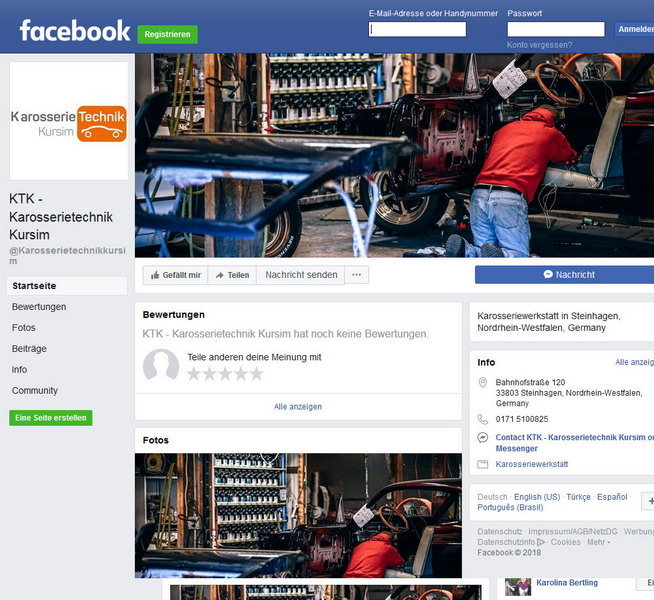Click Alle anzeigen under Bewertungen
Viewport: 654px width, 600px height.
point(298,407)
